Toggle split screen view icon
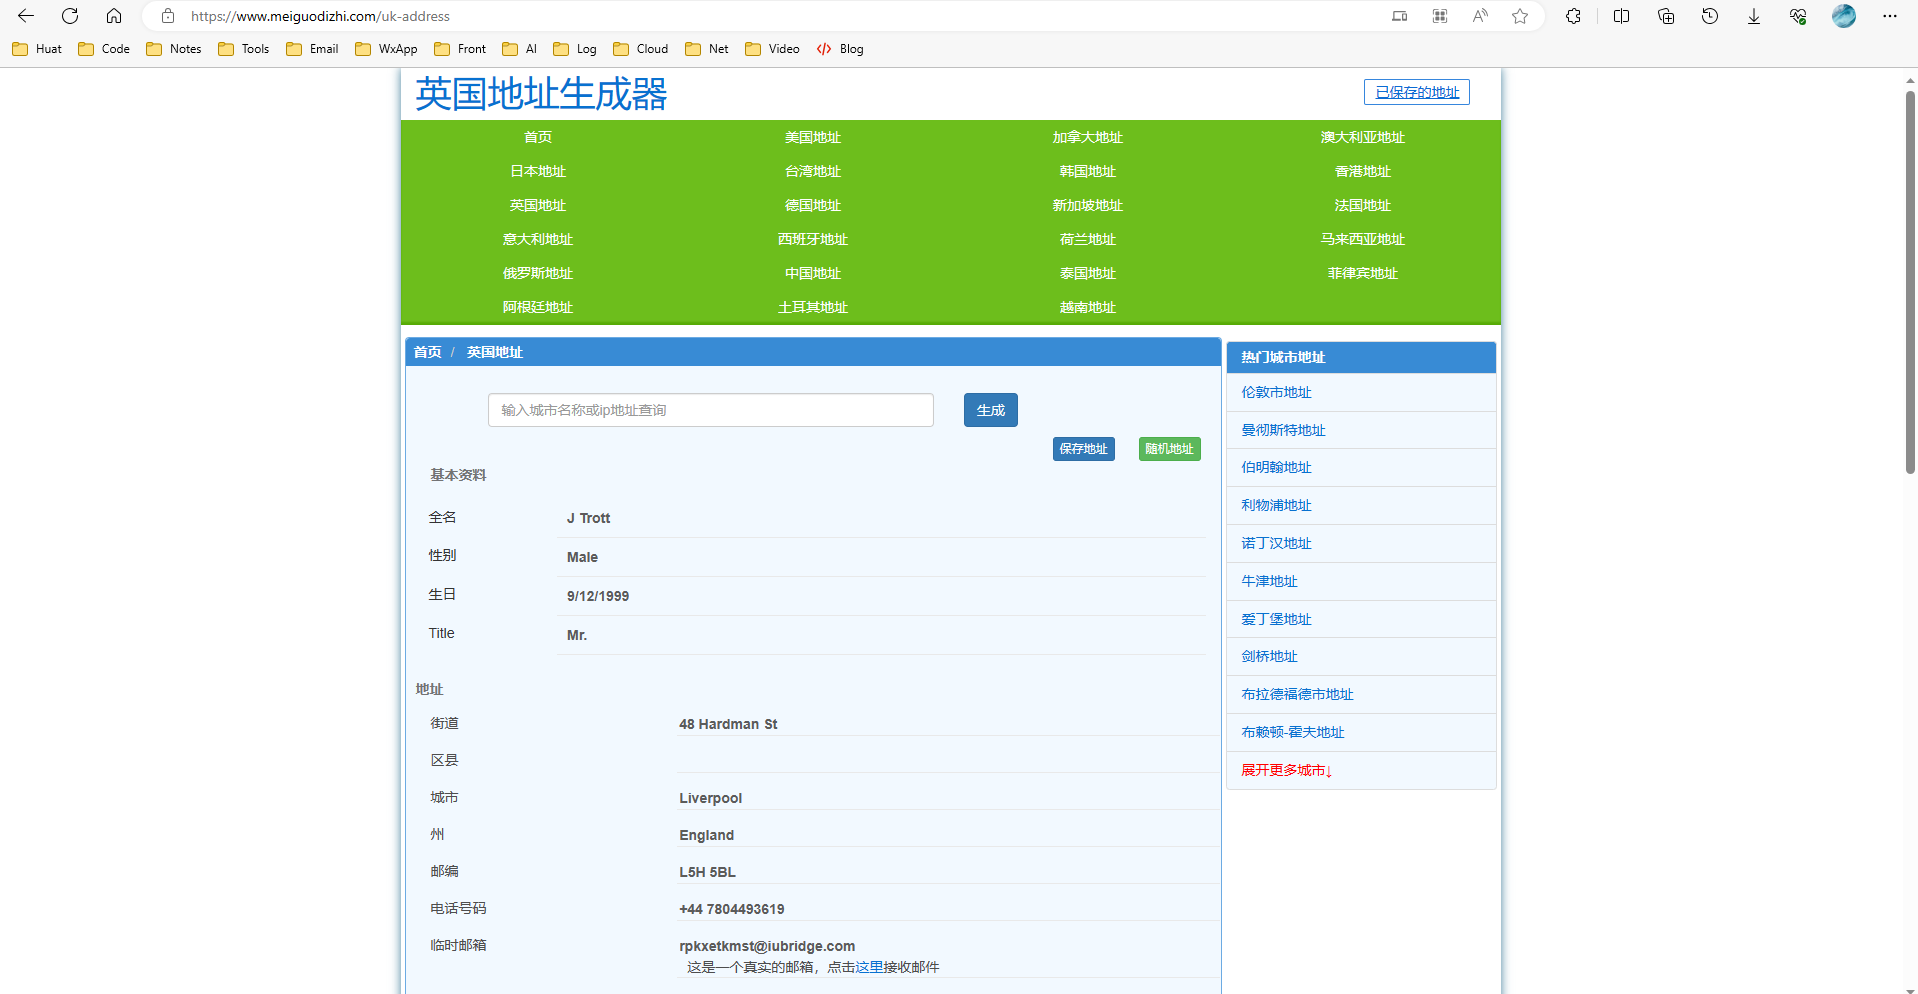1918x994 pixels. coord(1622,16)
